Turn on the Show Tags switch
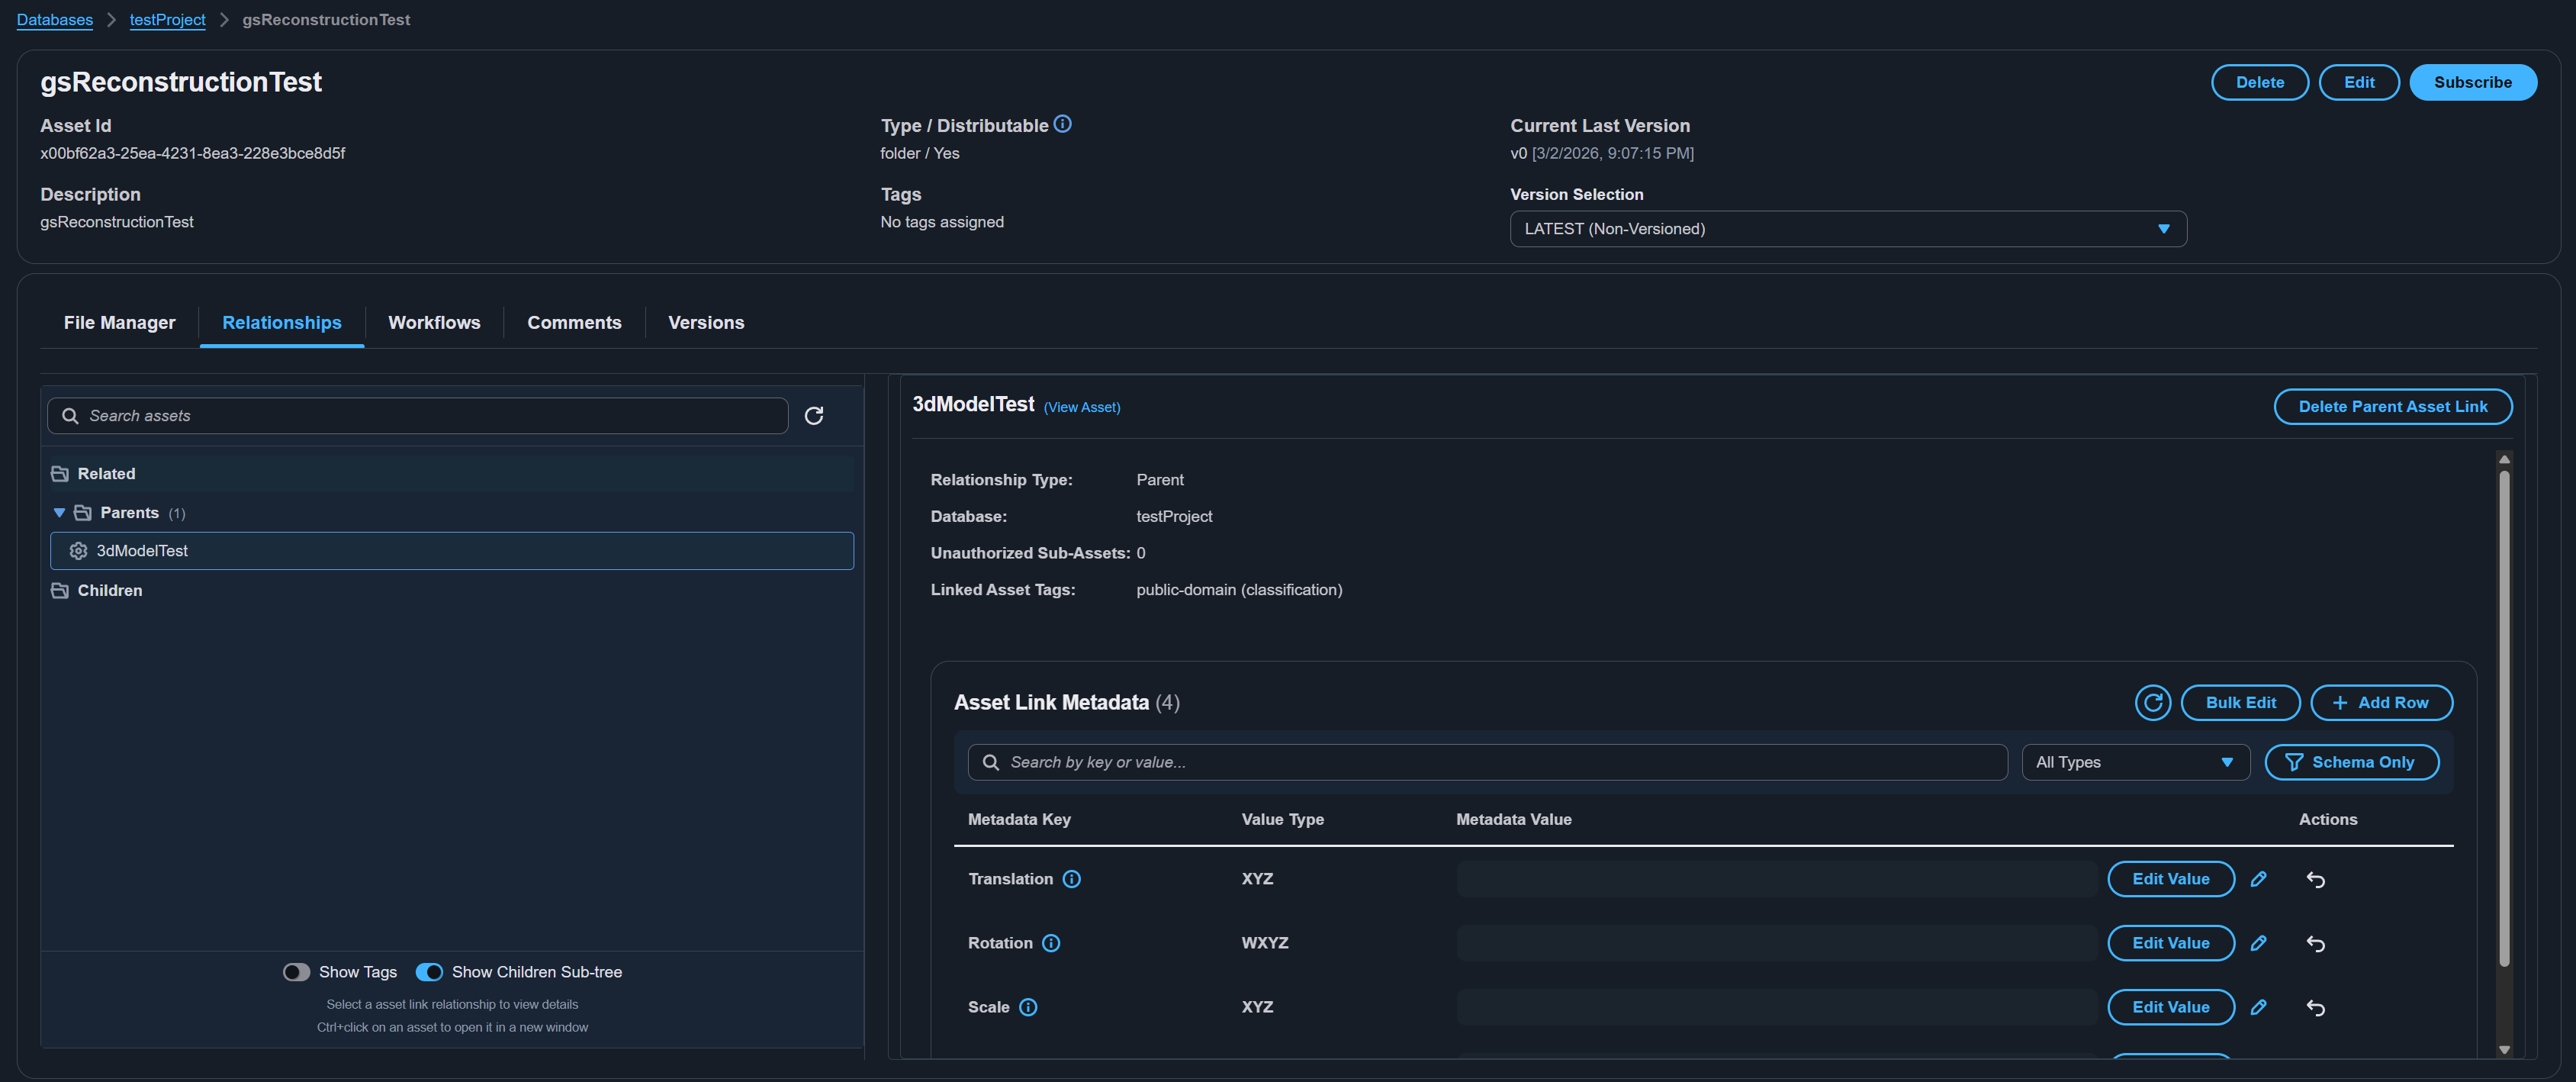 click(296, 972)
